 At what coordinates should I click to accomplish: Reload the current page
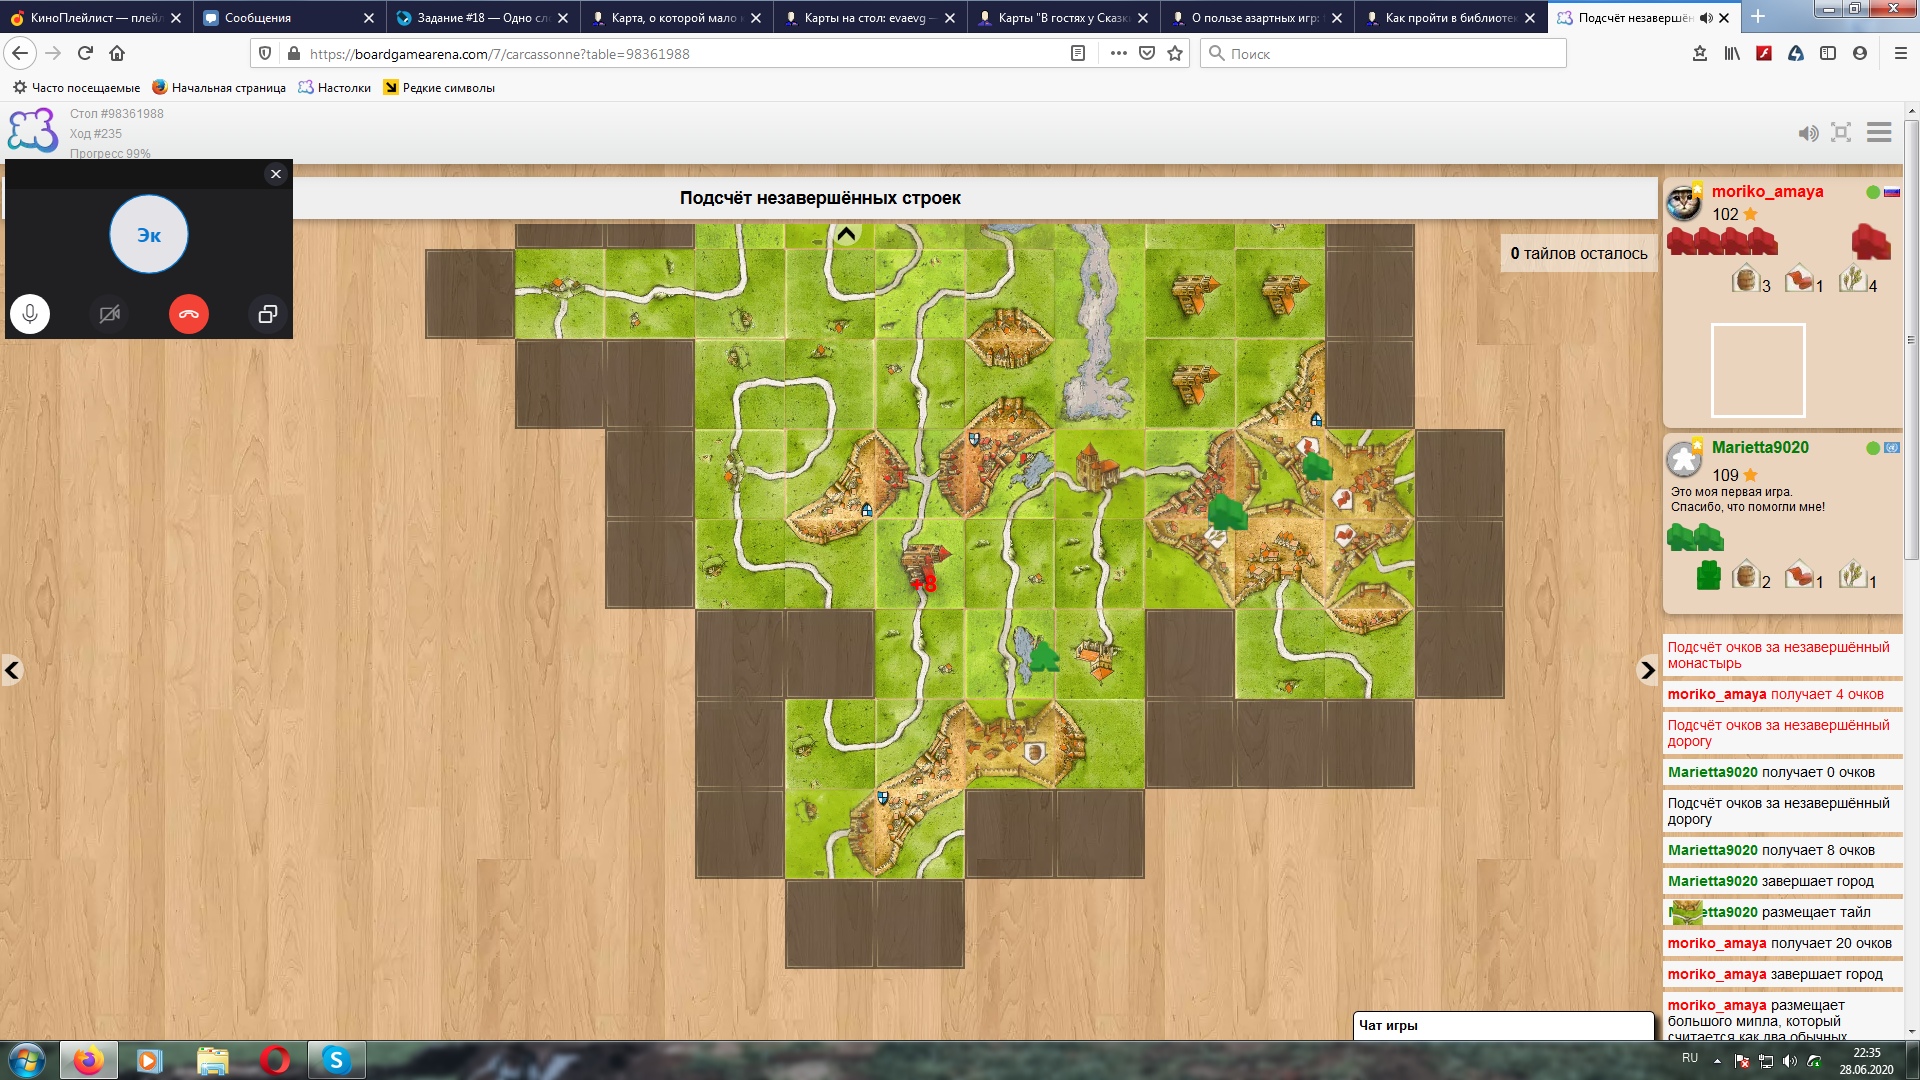(x=85, y=54)
